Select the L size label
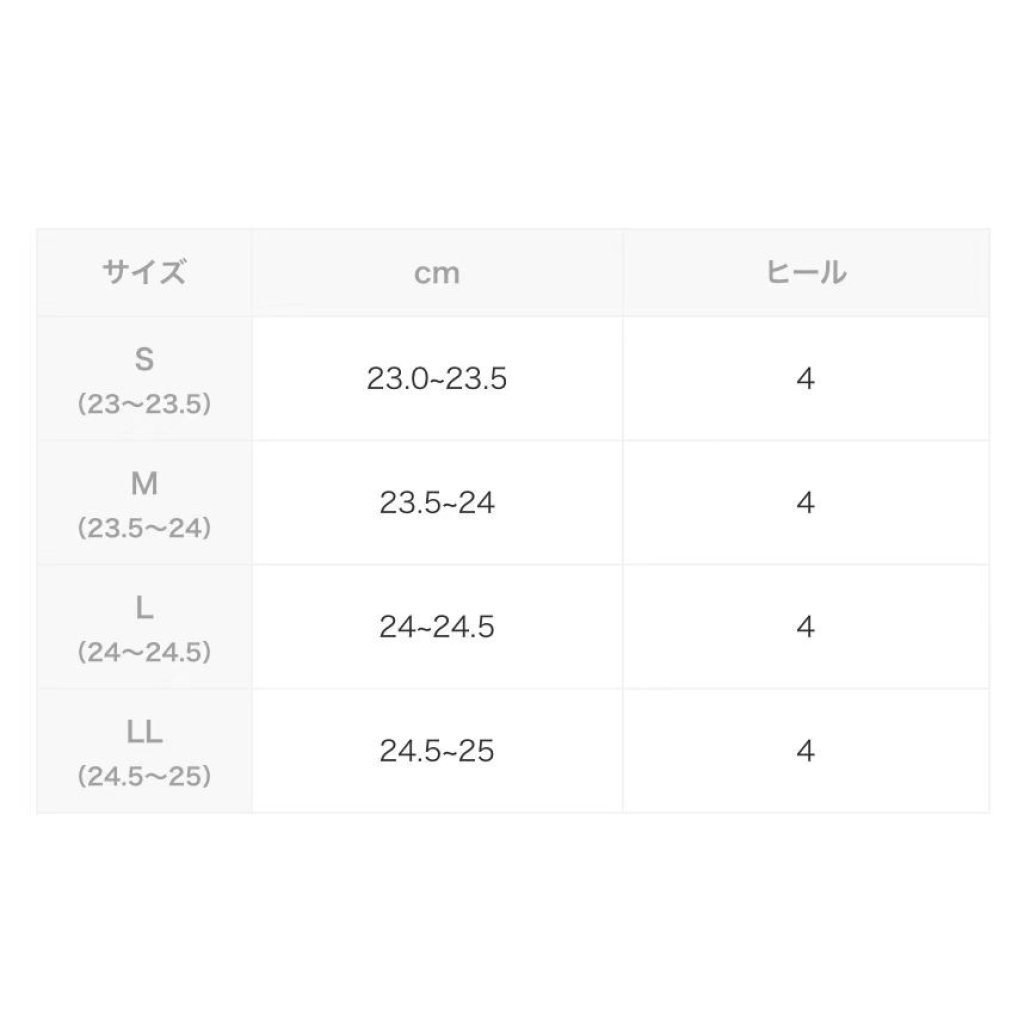Screen dimensions: 1024x1024 [144, 608]
